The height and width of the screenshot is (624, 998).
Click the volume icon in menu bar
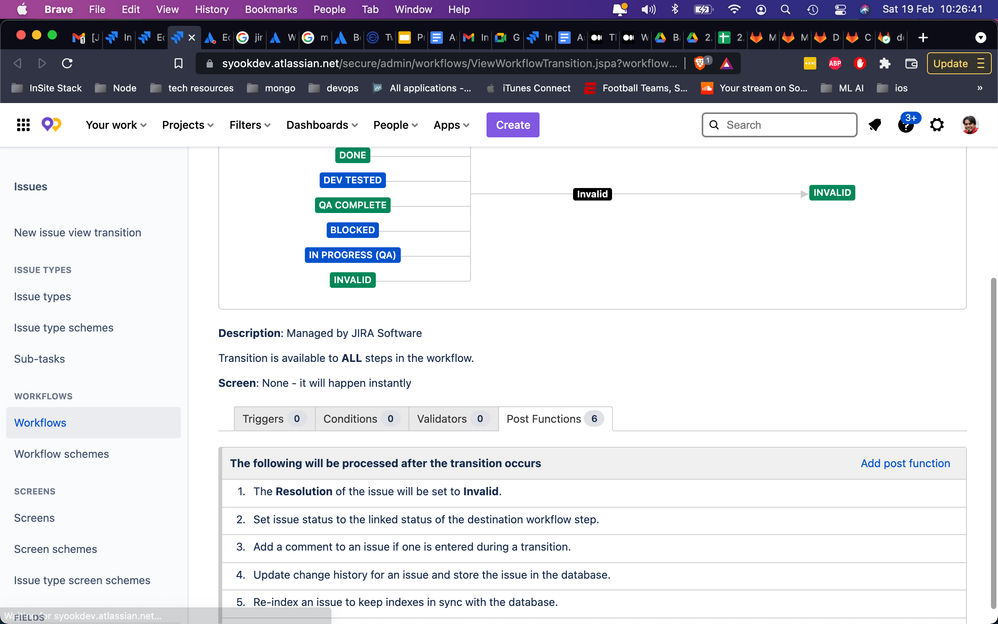pyautogui.click(x=649, y=10)
